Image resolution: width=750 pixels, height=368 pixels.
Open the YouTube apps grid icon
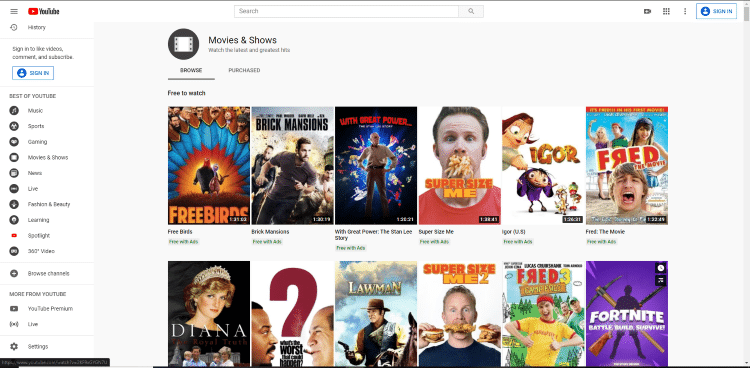pos(666,11)
